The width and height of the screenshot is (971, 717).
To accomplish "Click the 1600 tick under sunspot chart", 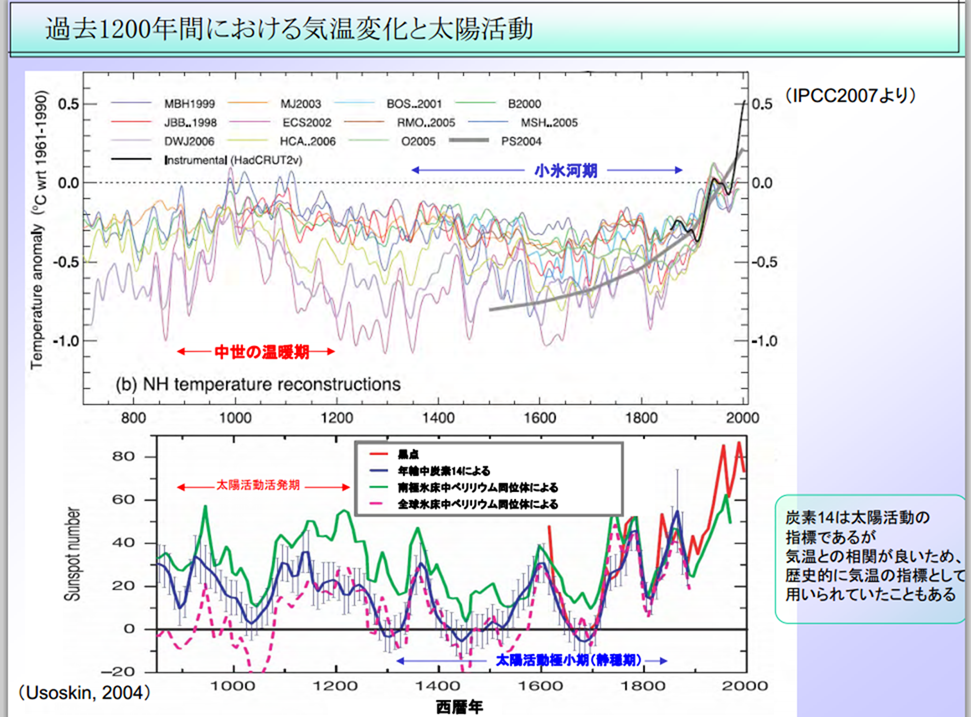I will pyautogui.click(x=541, y=686).
